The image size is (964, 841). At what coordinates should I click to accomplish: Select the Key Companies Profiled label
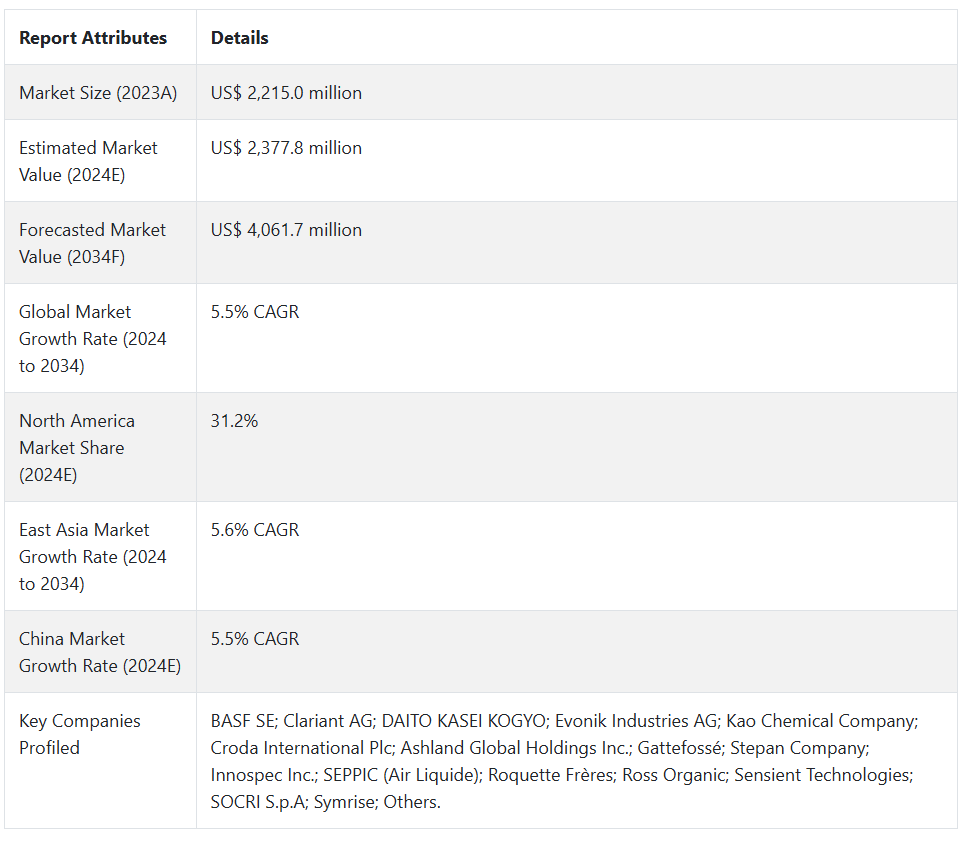(x=80, y=734)
